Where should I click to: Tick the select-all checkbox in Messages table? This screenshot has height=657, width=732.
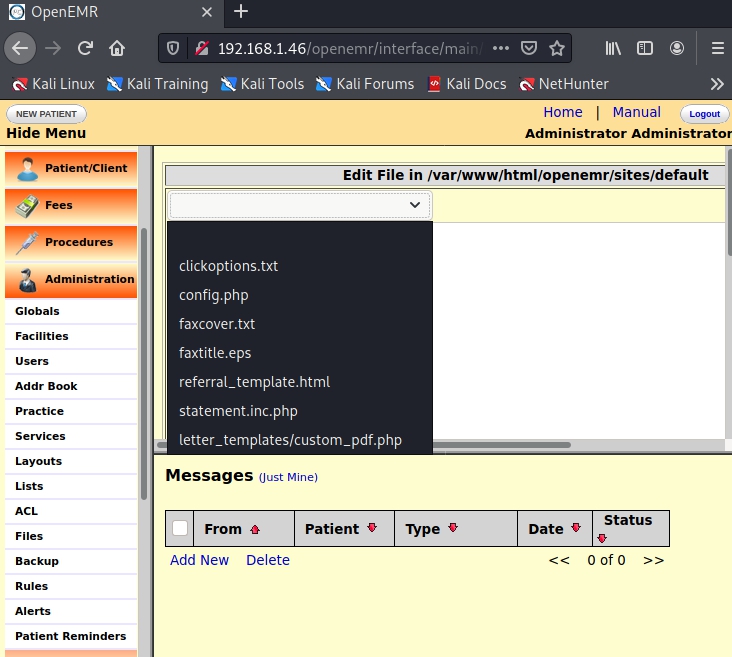(x=180, y=529)
